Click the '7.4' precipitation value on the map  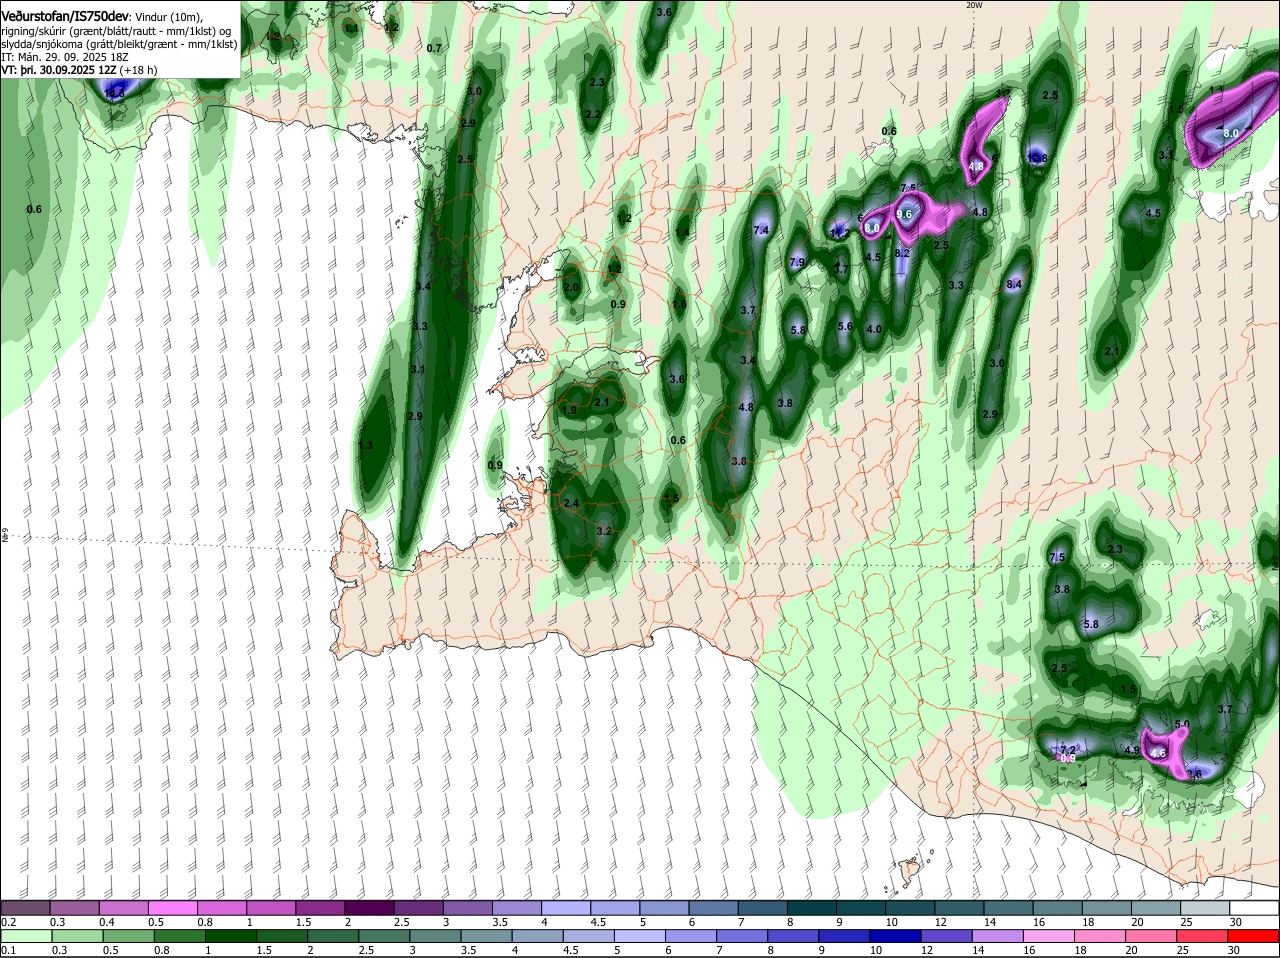coord(761,231)
